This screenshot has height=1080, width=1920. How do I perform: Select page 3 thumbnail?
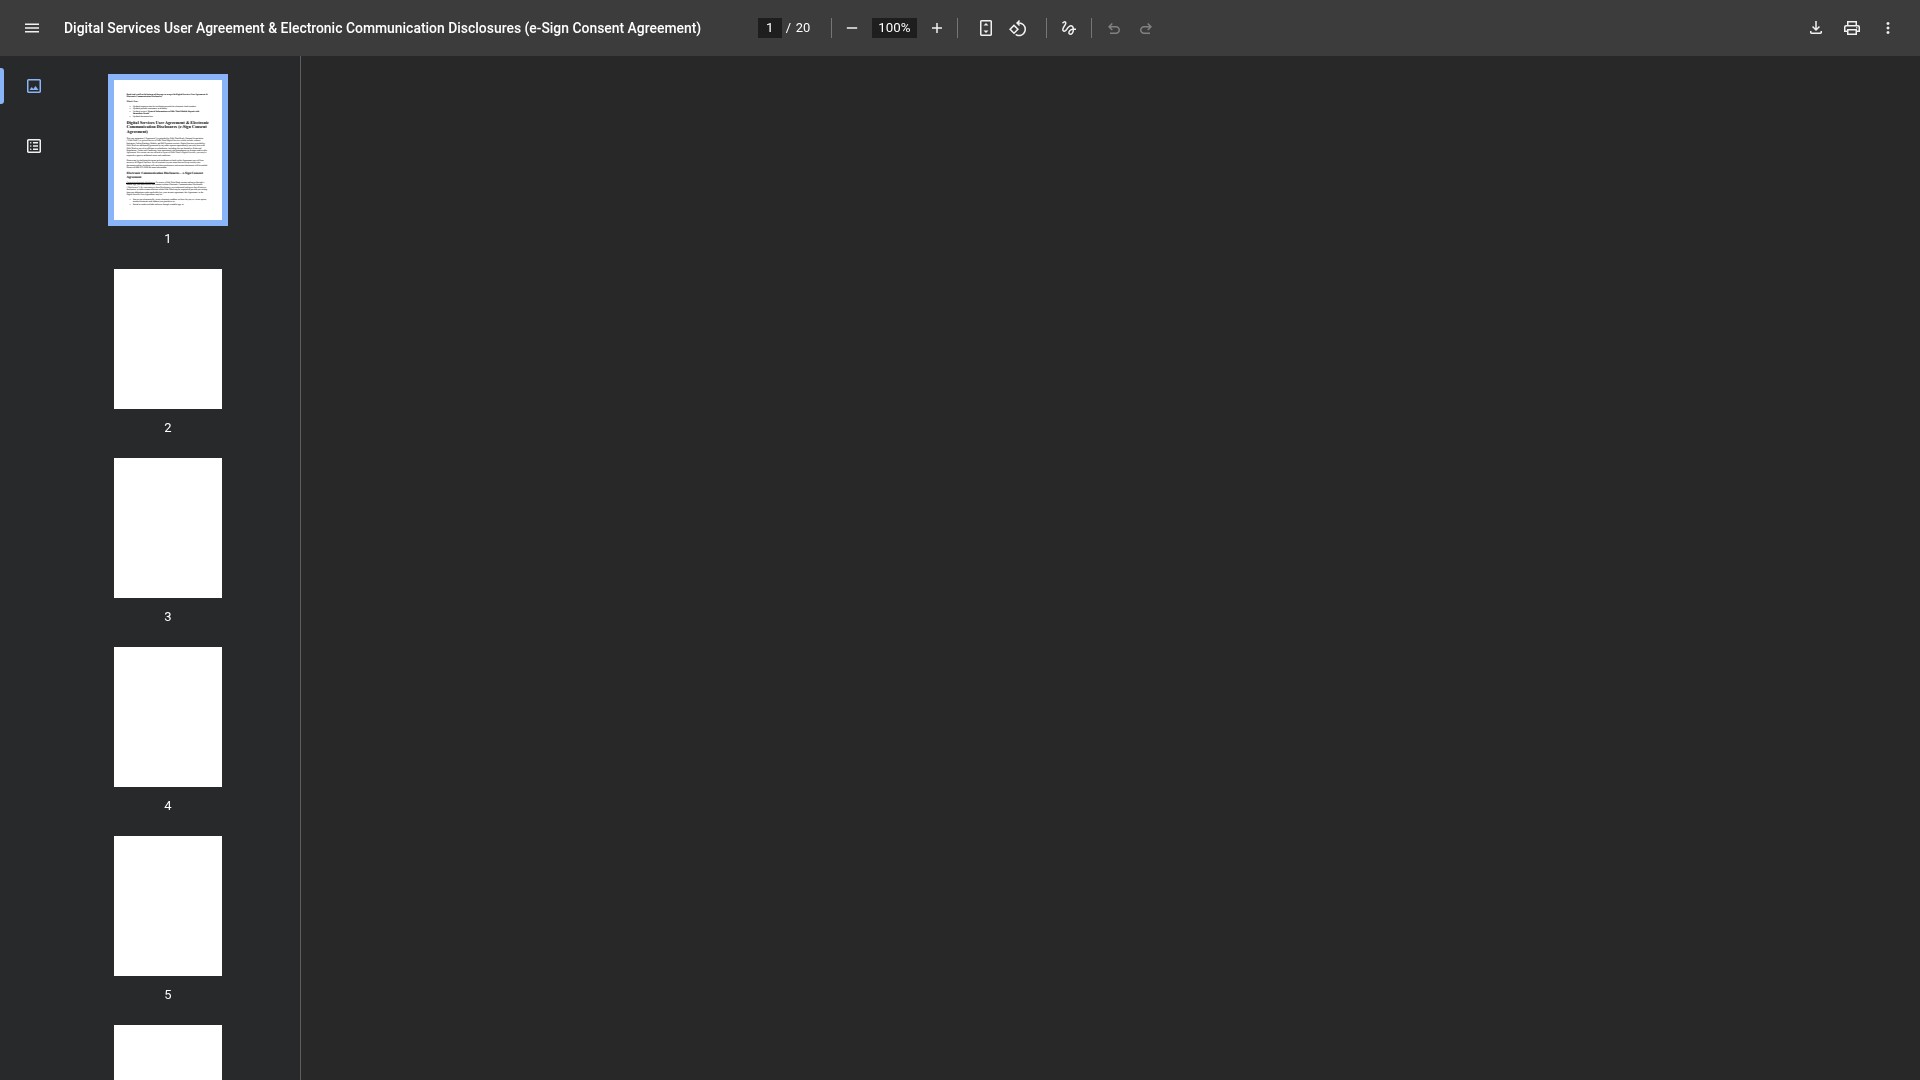click(x=168, y=528)
